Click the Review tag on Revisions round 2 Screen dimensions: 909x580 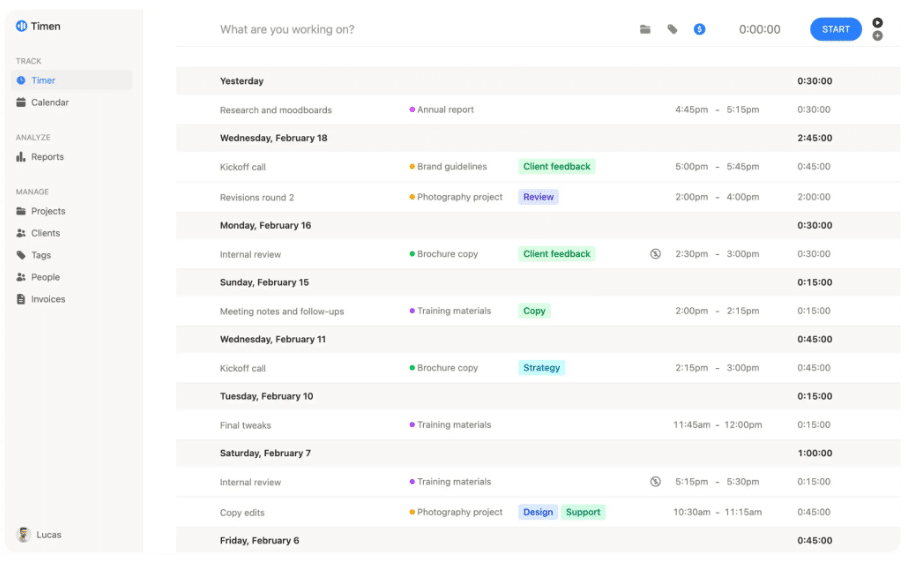[538, 197]
